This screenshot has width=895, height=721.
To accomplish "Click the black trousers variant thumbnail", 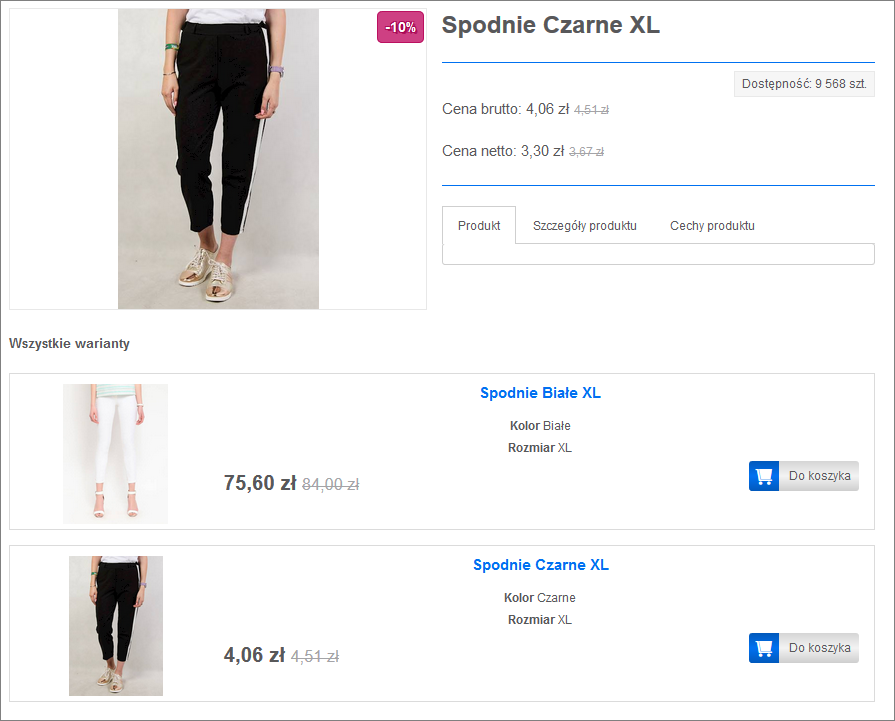I will click(x=115, y=626).
